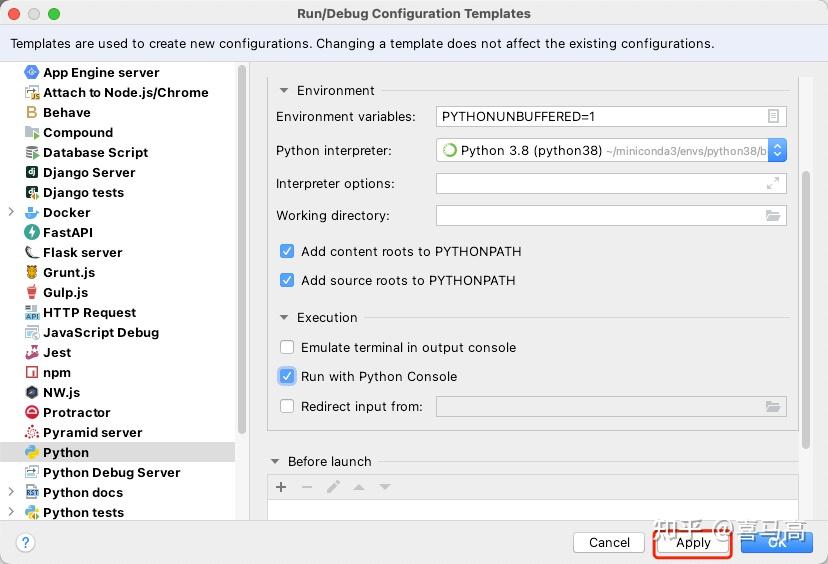
Task: Click the Cancel button
Action: pyautogui.click(x=609, y=543)
